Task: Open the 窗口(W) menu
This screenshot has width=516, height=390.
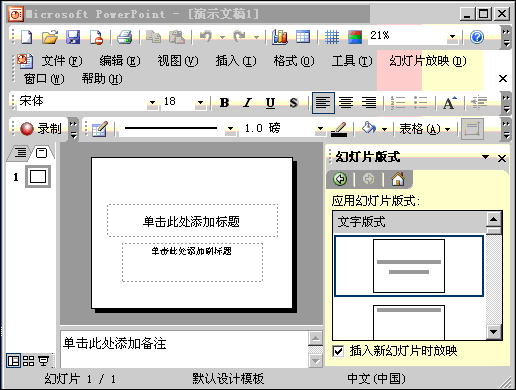Action: click(44, 79)
